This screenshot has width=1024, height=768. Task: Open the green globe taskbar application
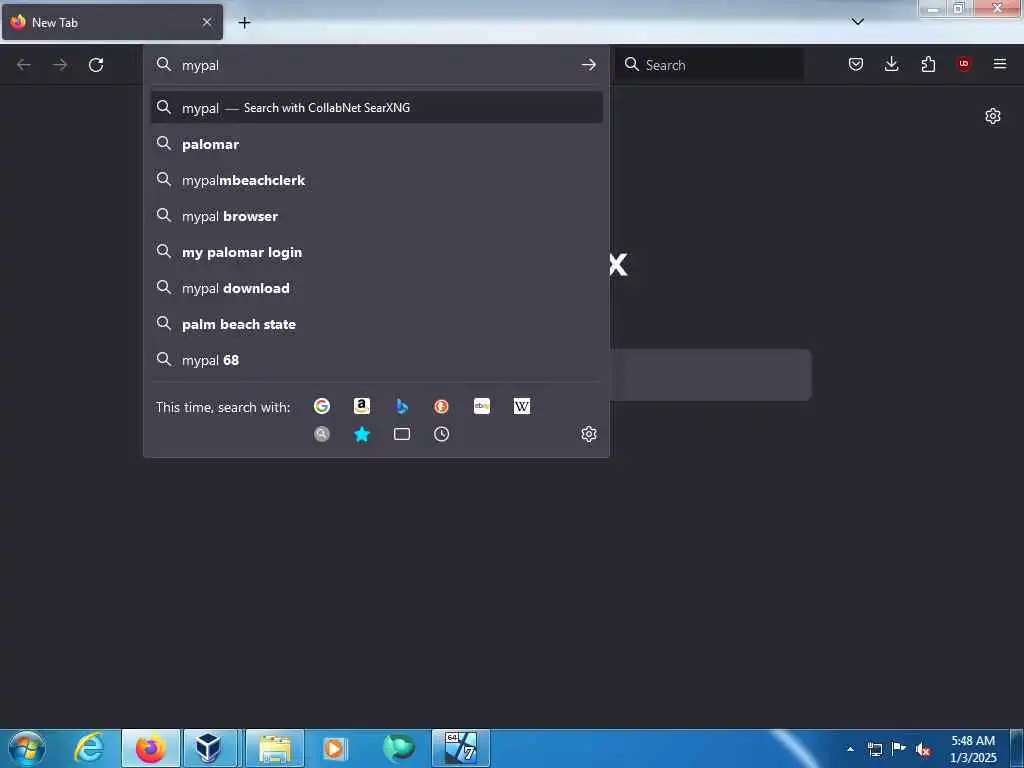coord(398,748)
